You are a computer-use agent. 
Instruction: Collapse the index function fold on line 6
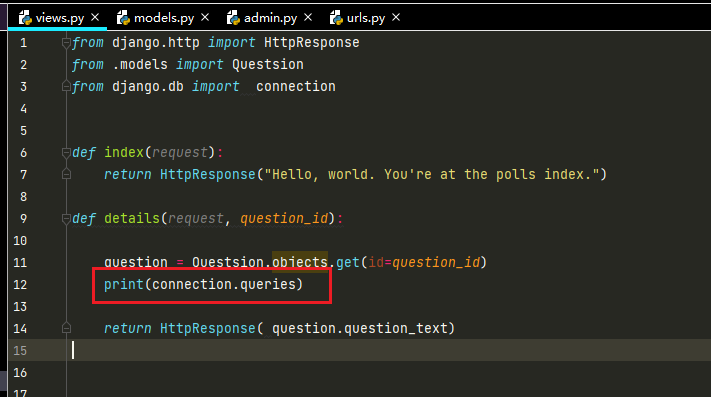(66, 153)
